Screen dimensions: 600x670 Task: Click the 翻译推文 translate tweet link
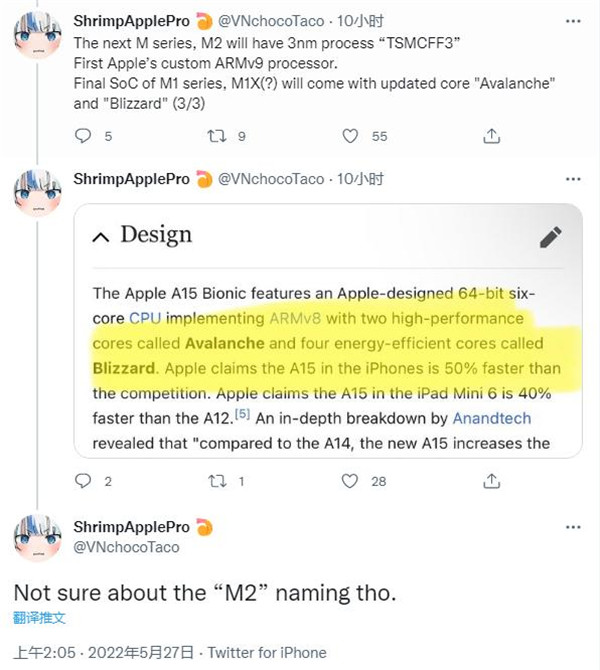click(x=39, y=618)
